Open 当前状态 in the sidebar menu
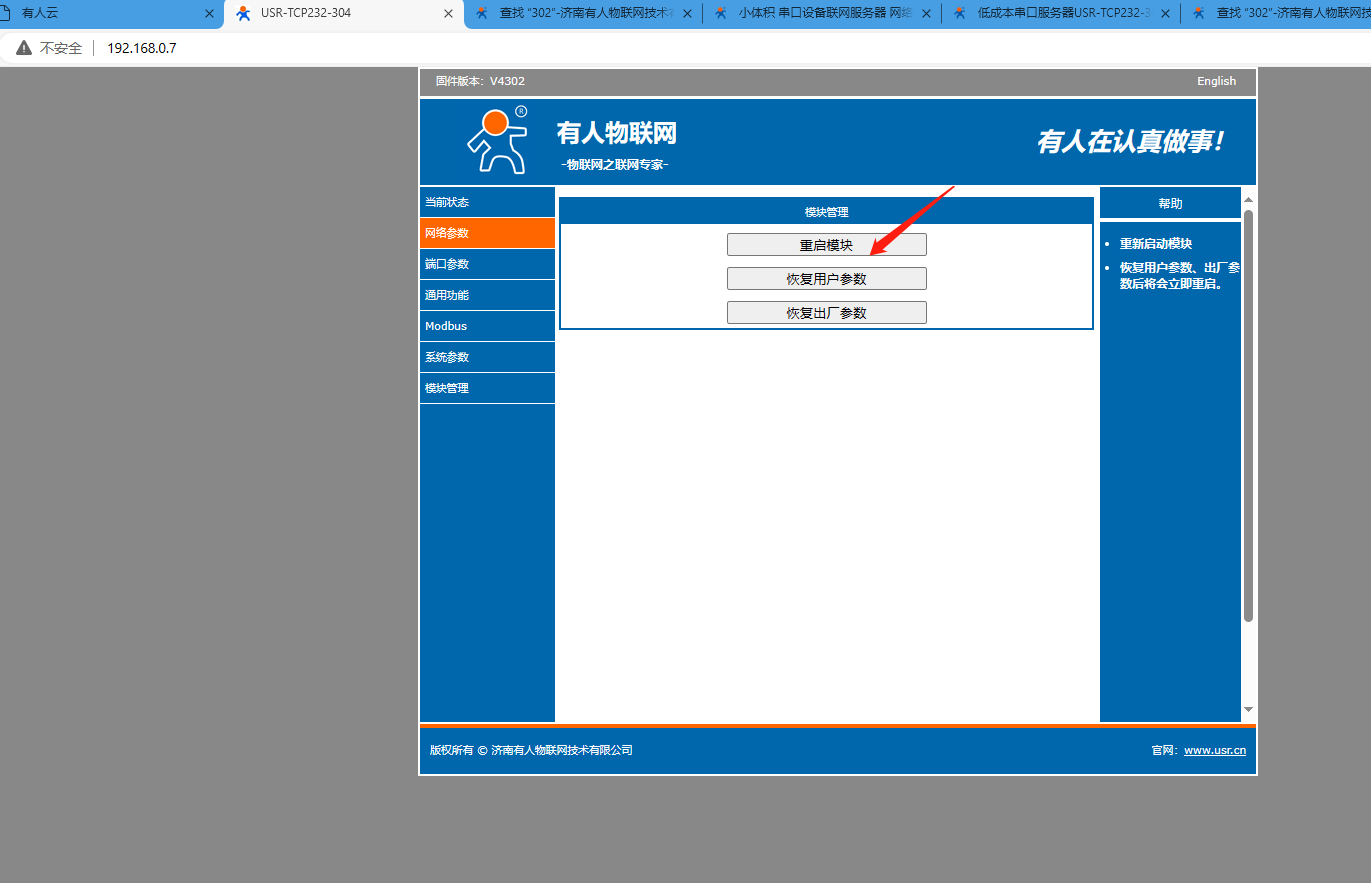 tap(487, 202)
